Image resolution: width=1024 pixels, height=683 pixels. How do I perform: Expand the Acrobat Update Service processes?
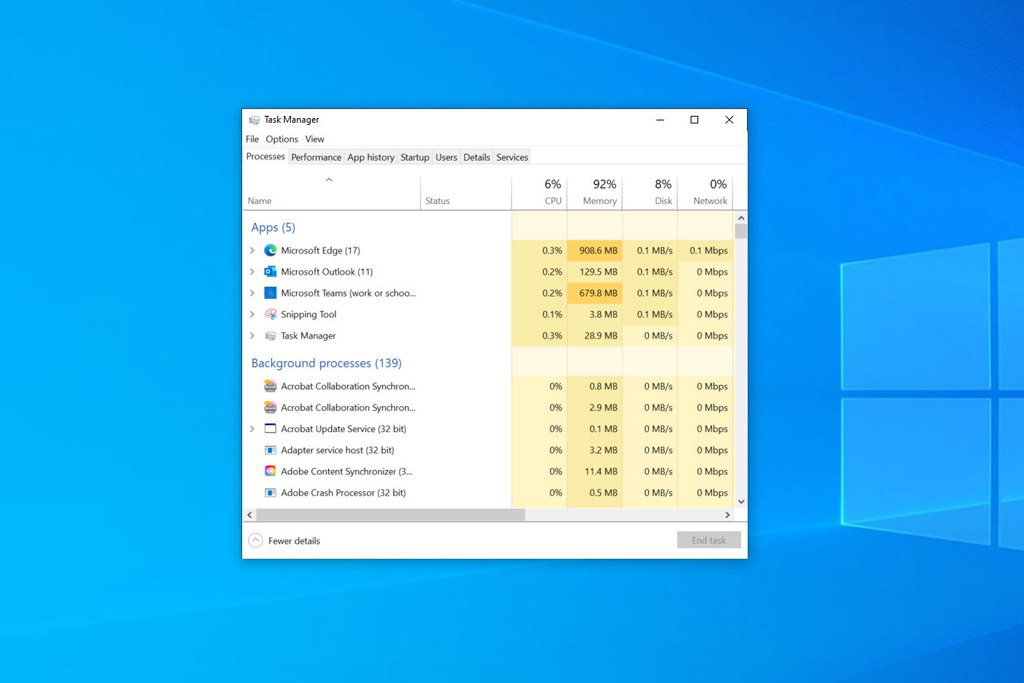point(251,428)
